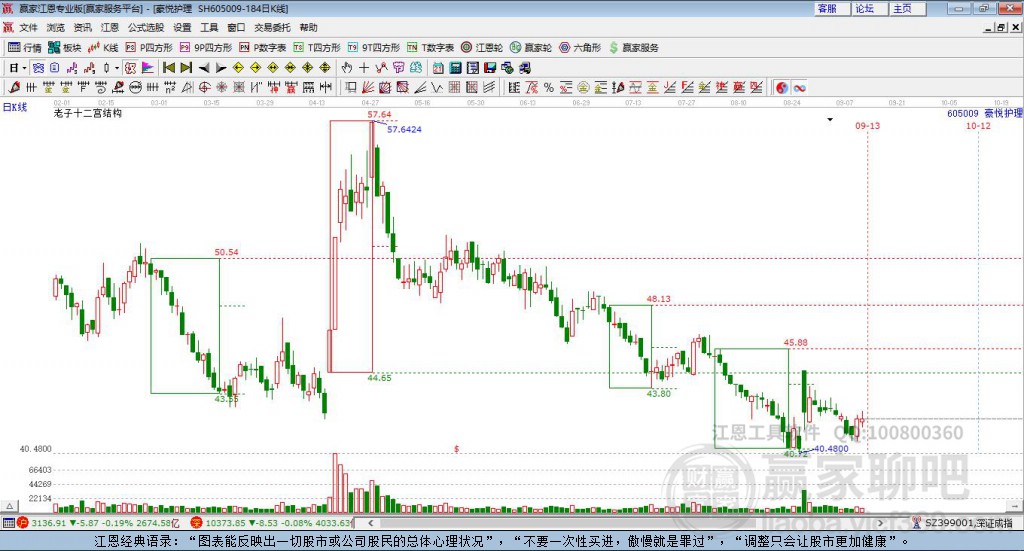Viewport: 1024px width, 551px height.
Task: Click the SZ399001 深证成指 status entry
Action: point(963,523)
